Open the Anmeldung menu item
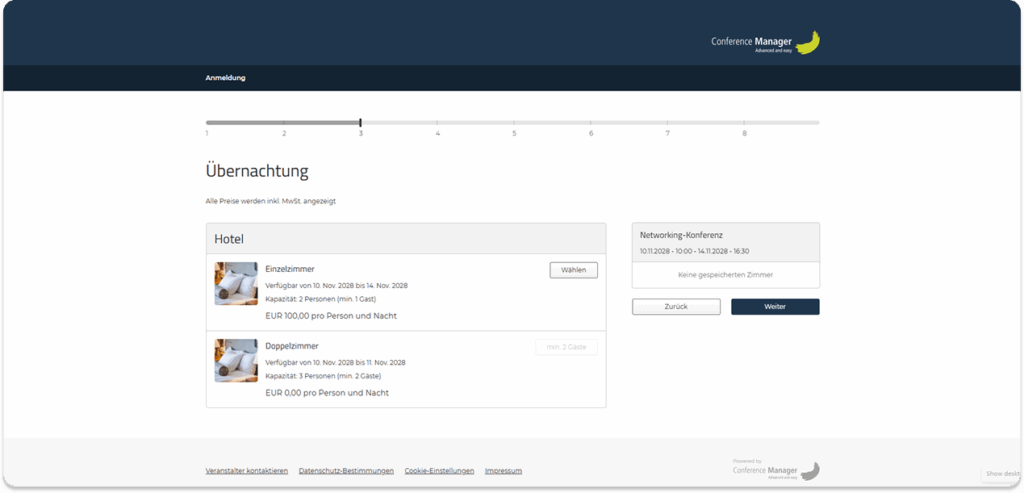Image resolution: width=1024 pixels, height=493 pixels. (x=225, y=78)
